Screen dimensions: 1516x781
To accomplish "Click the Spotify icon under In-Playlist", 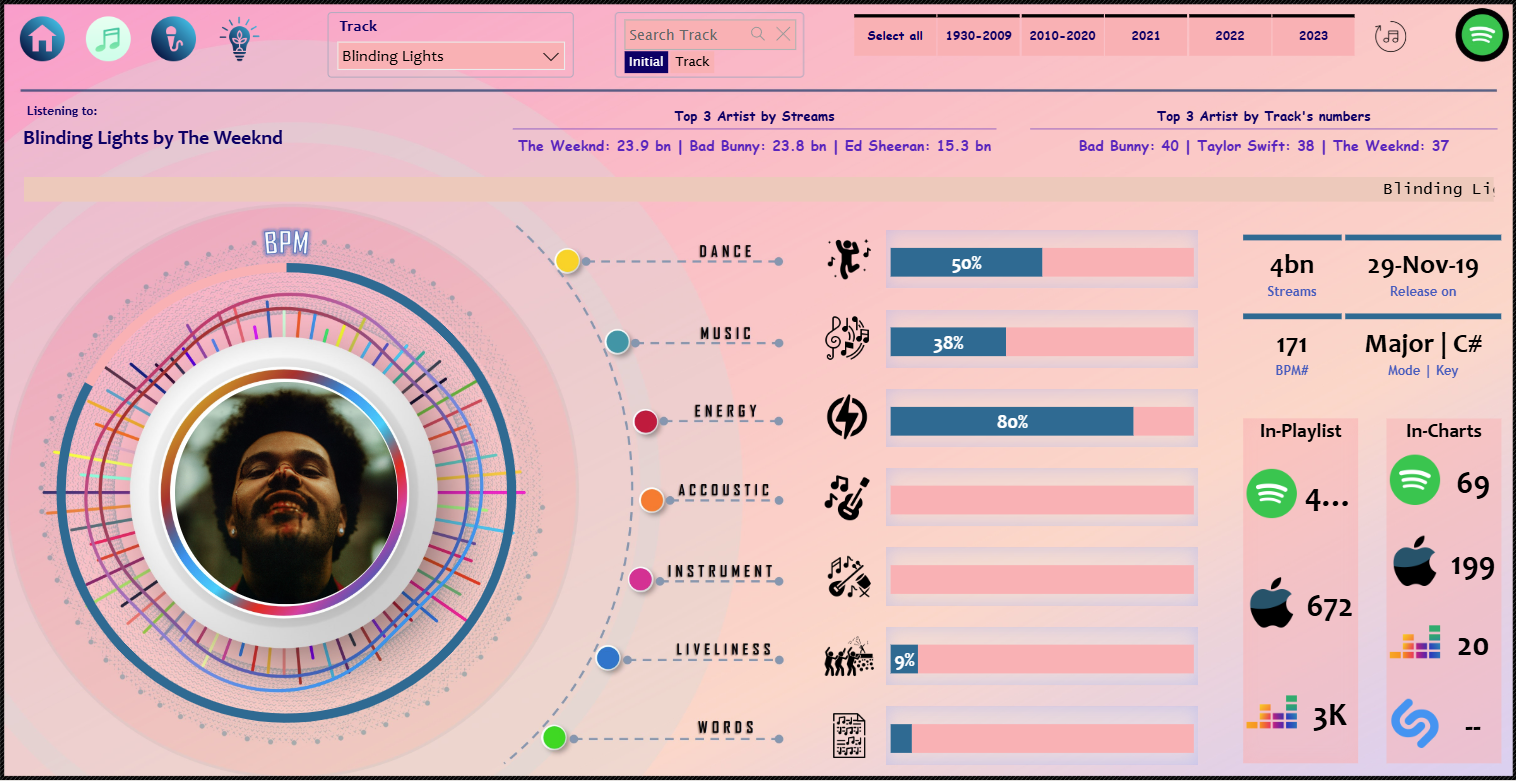I will coord(1271,493).
